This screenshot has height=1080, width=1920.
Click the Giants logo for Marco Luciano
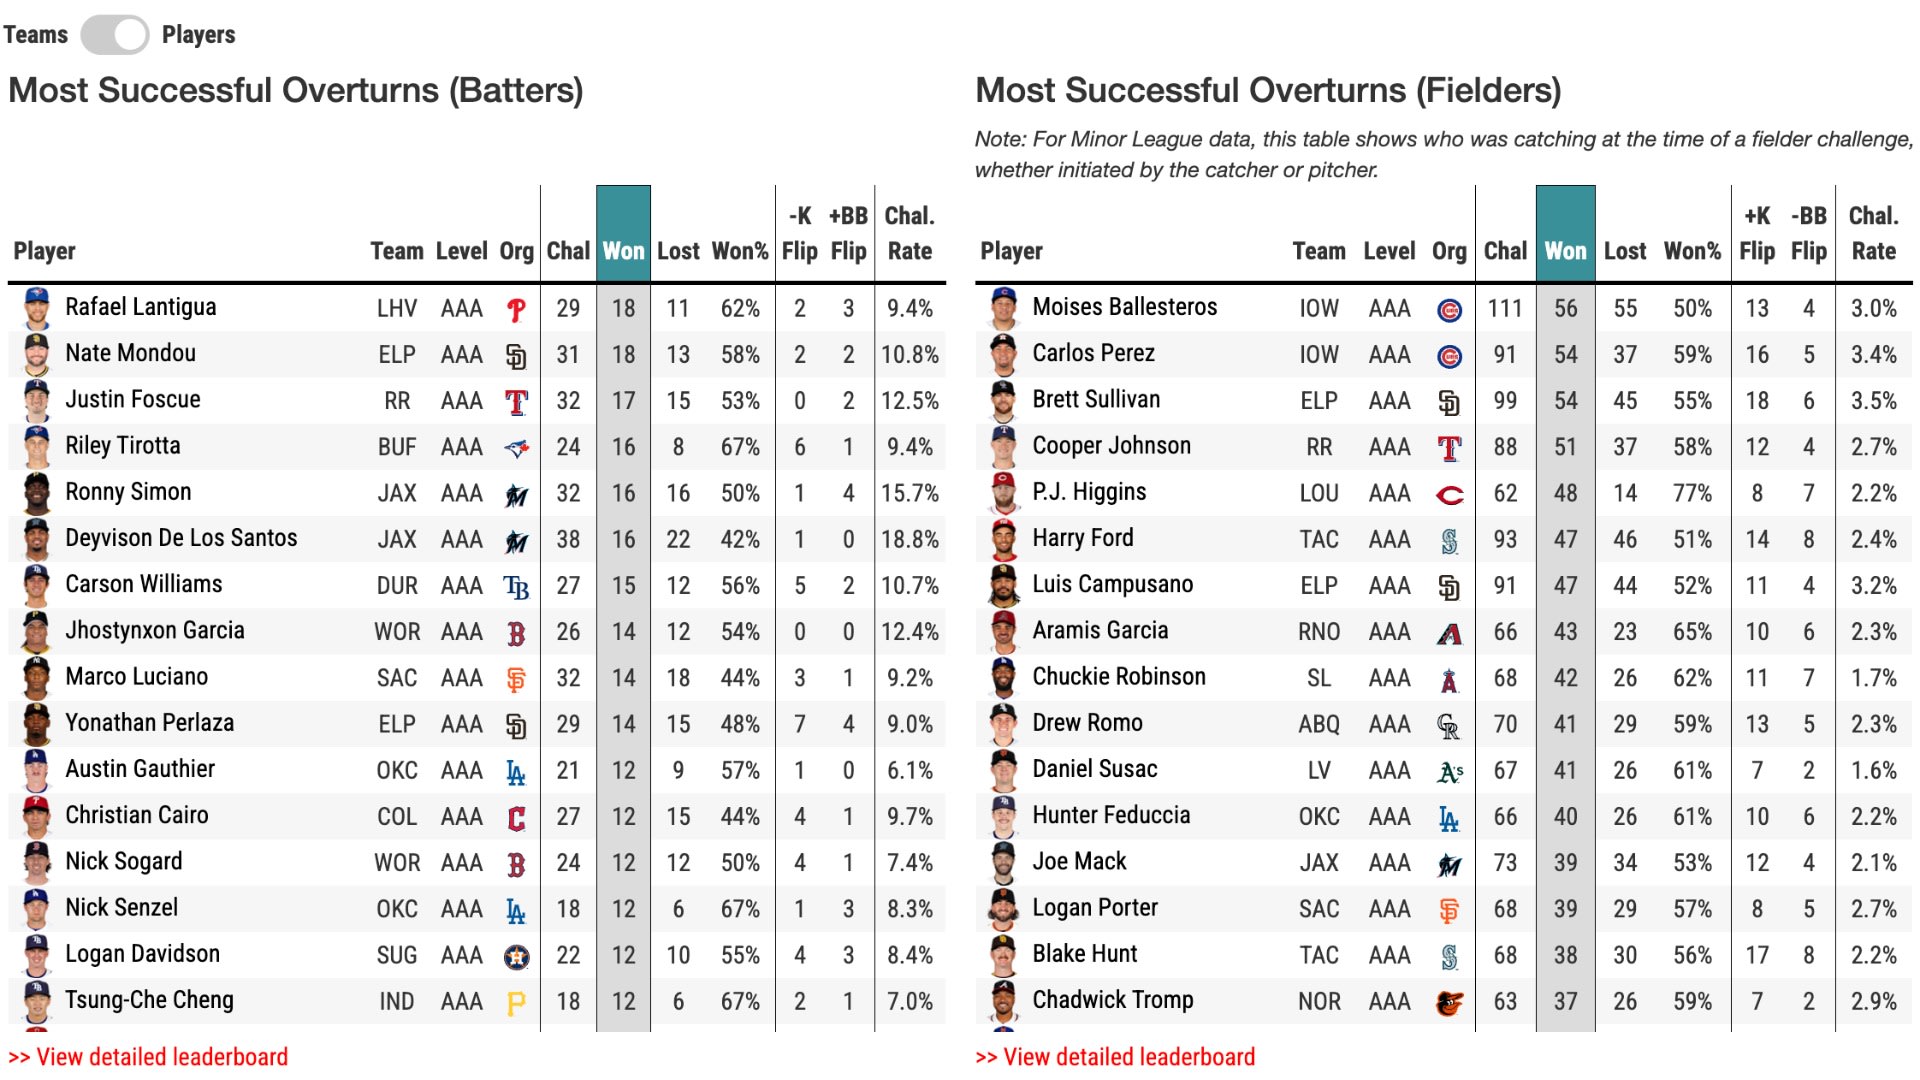click(x=516, y=680)
